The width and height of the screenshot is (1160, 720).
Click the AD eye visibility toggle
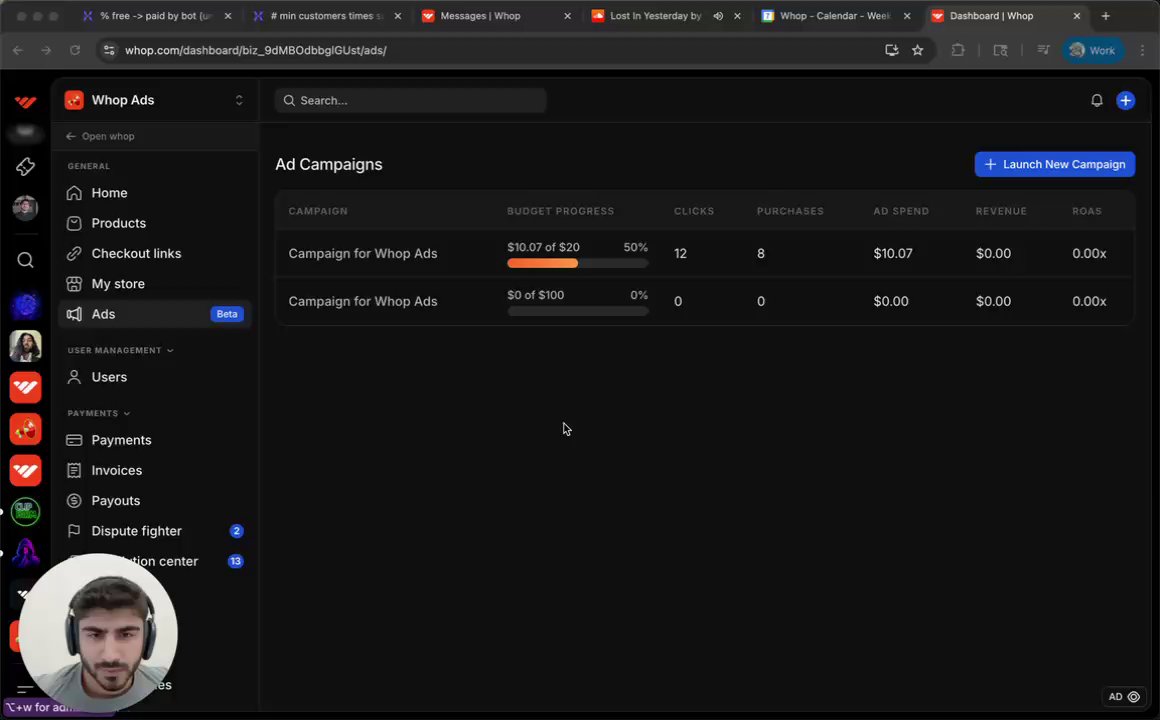[1124, 696]
